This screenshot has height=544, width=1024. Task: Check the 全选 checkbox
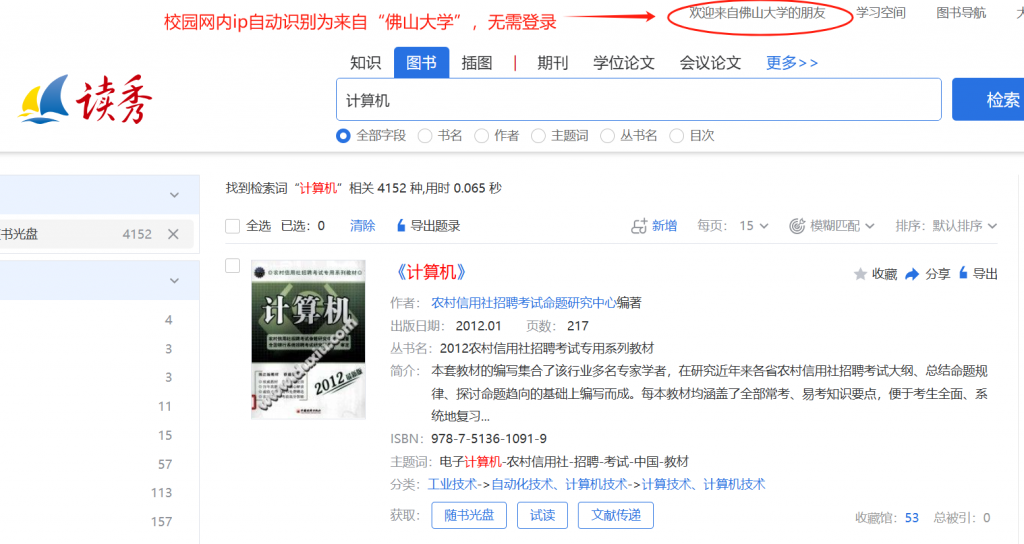point(232,226)
